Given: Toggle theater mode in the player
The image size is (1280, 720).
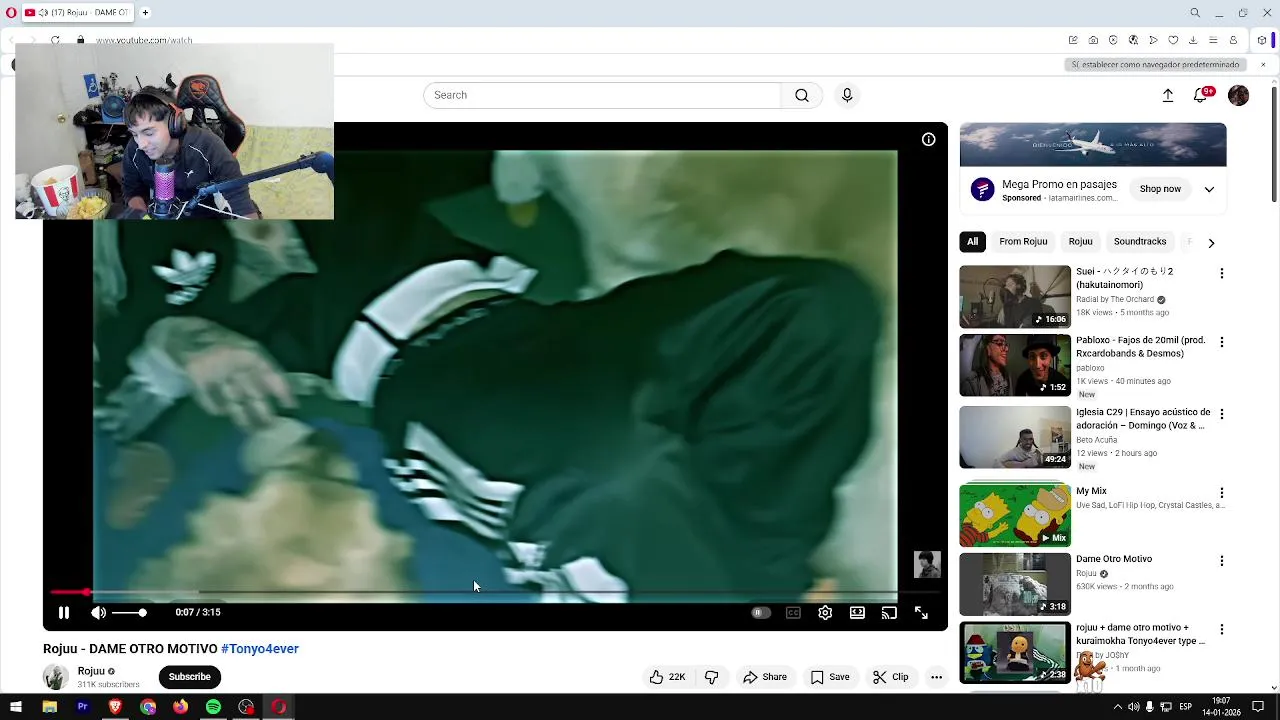Looking at the screenshot, I should point(857,612).
